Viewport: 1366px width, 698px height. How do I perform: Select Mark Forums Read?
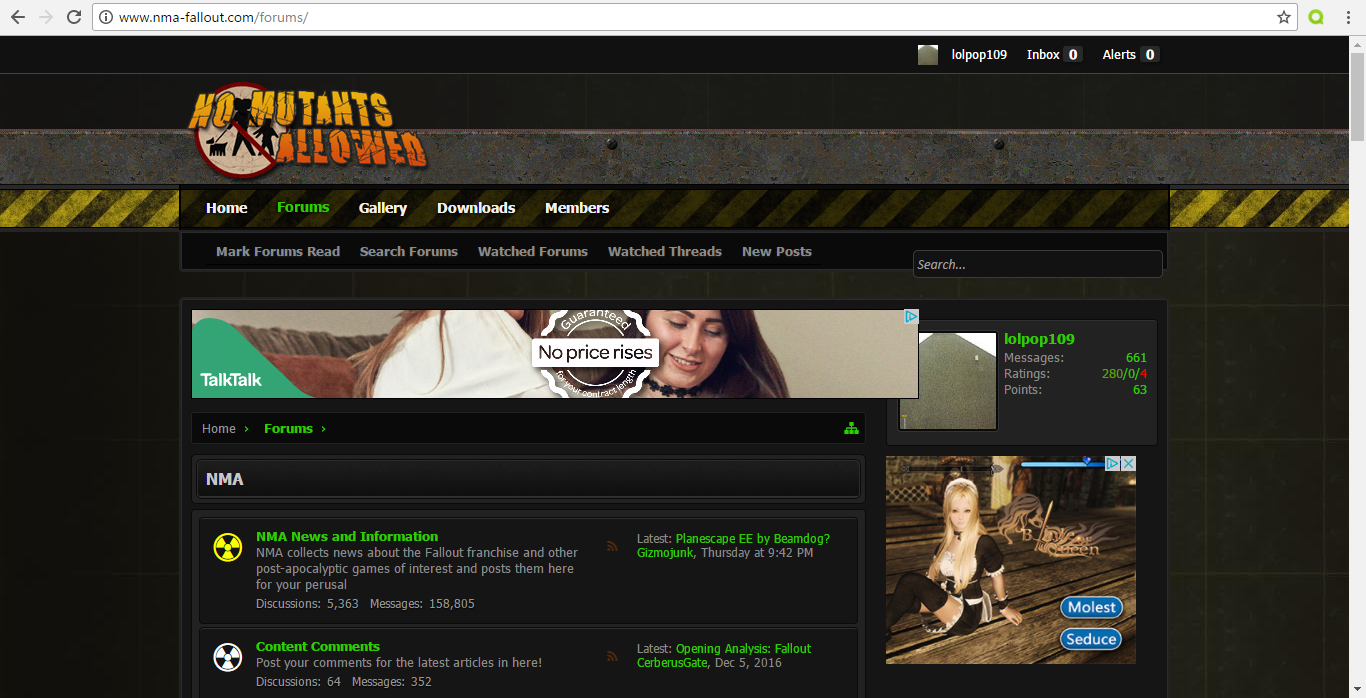pos(278,252)
